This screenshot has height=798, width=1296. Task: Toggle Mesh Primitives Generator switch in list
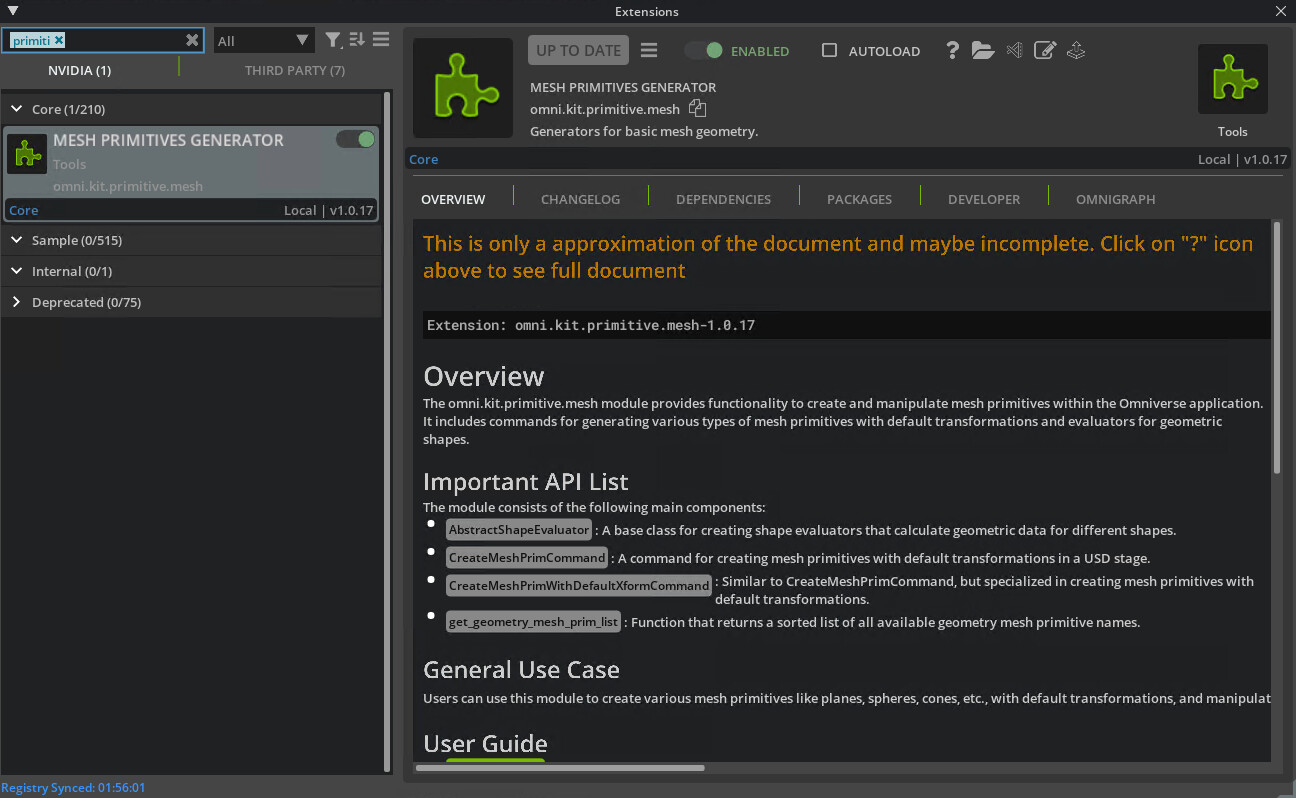[x=355, y=140]
